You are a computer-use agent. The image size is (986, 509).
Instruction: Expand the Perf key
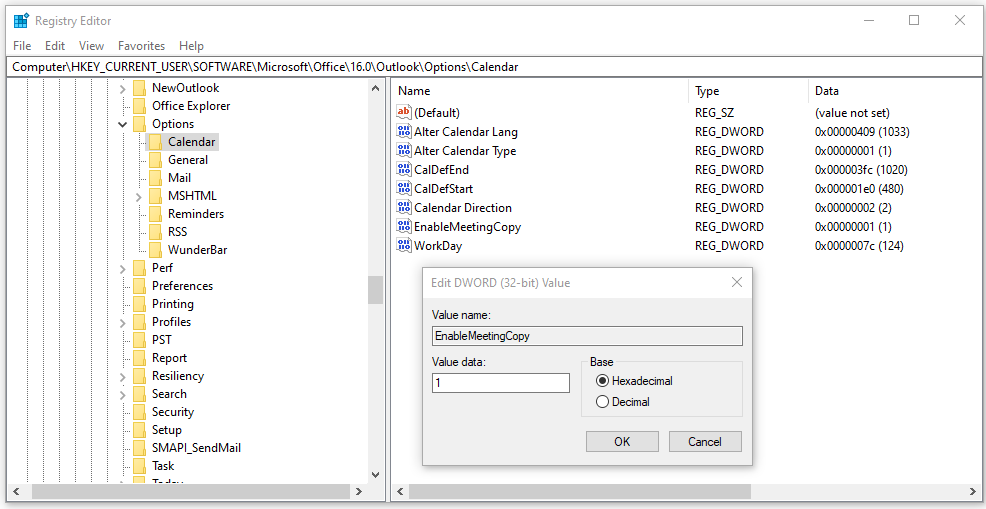click(123, 269)
